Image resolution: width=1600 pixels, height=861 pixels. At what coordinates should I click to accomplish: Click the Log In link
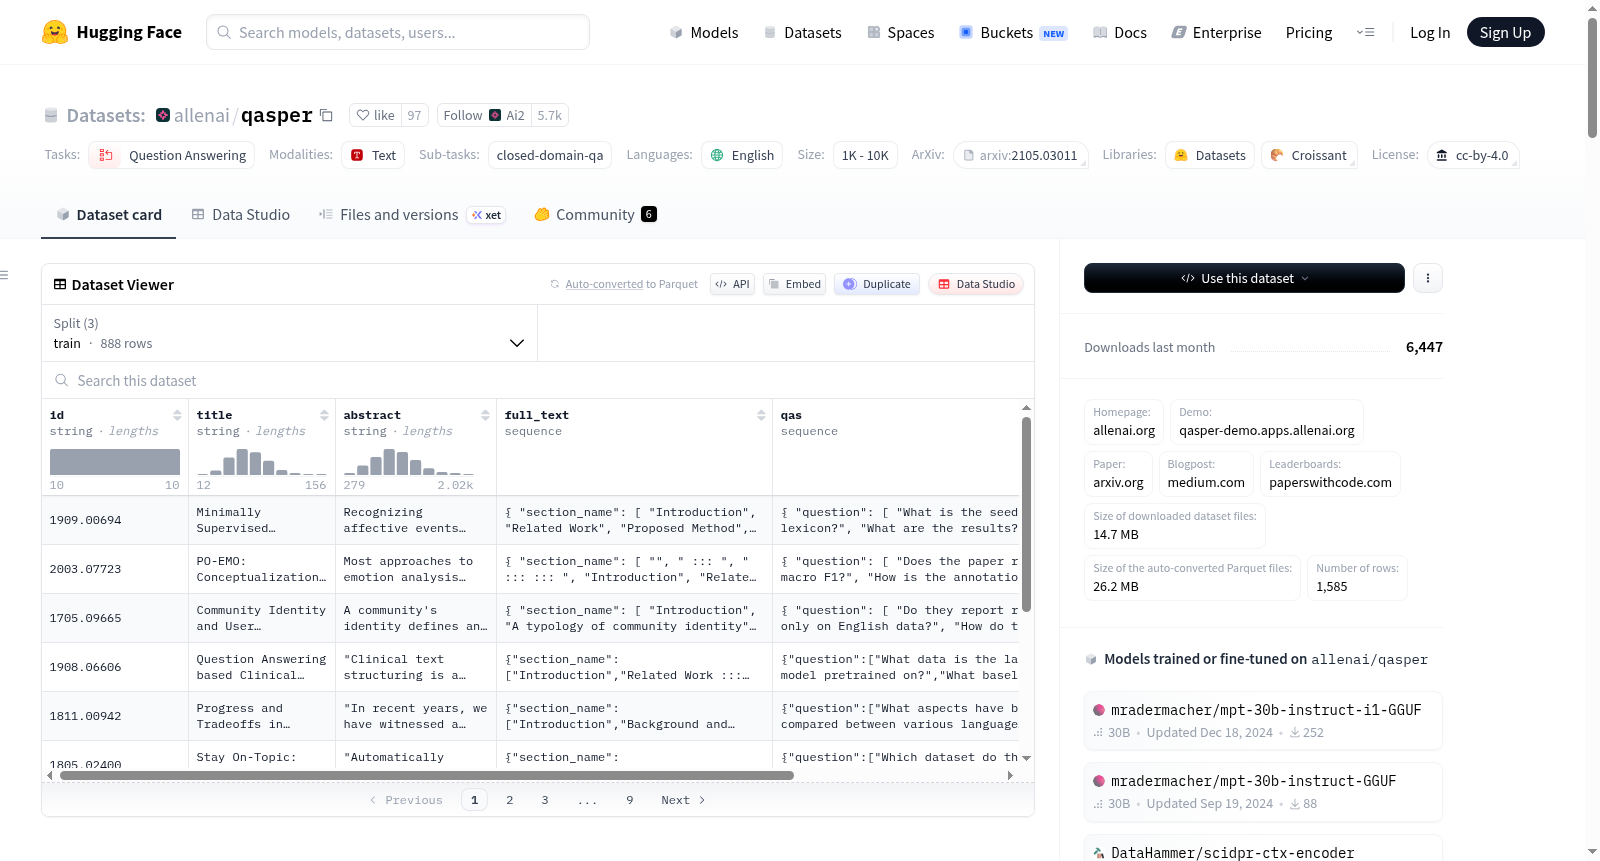click(1430, 32)
